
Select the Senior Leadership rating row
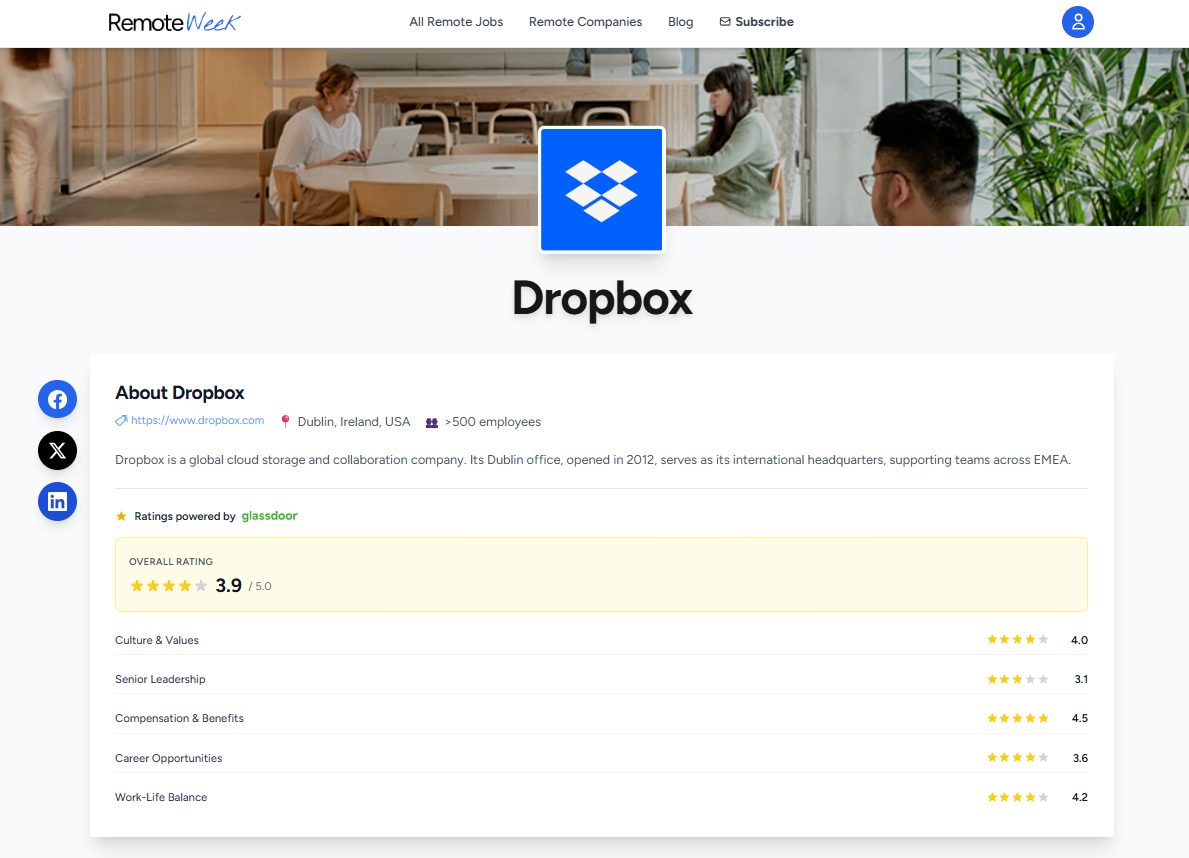pos(601,679)
